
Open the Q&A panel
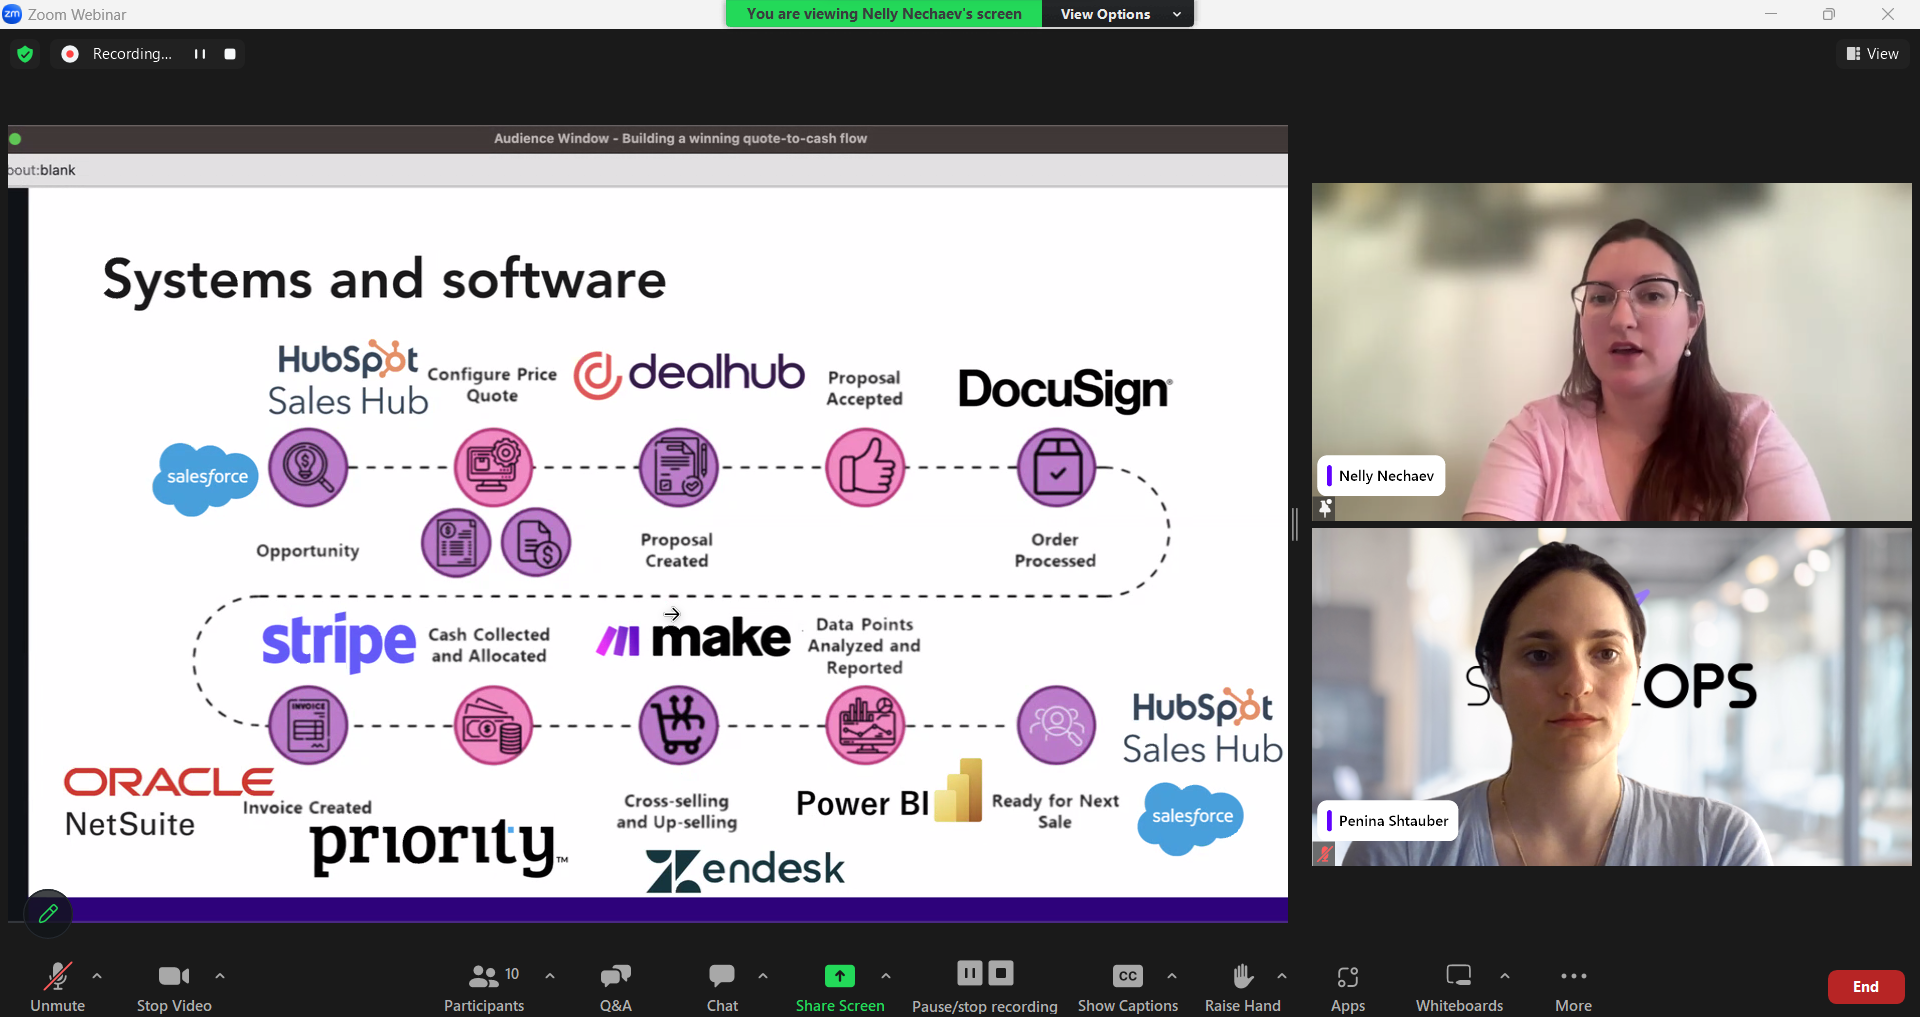[x=616, y=986]
